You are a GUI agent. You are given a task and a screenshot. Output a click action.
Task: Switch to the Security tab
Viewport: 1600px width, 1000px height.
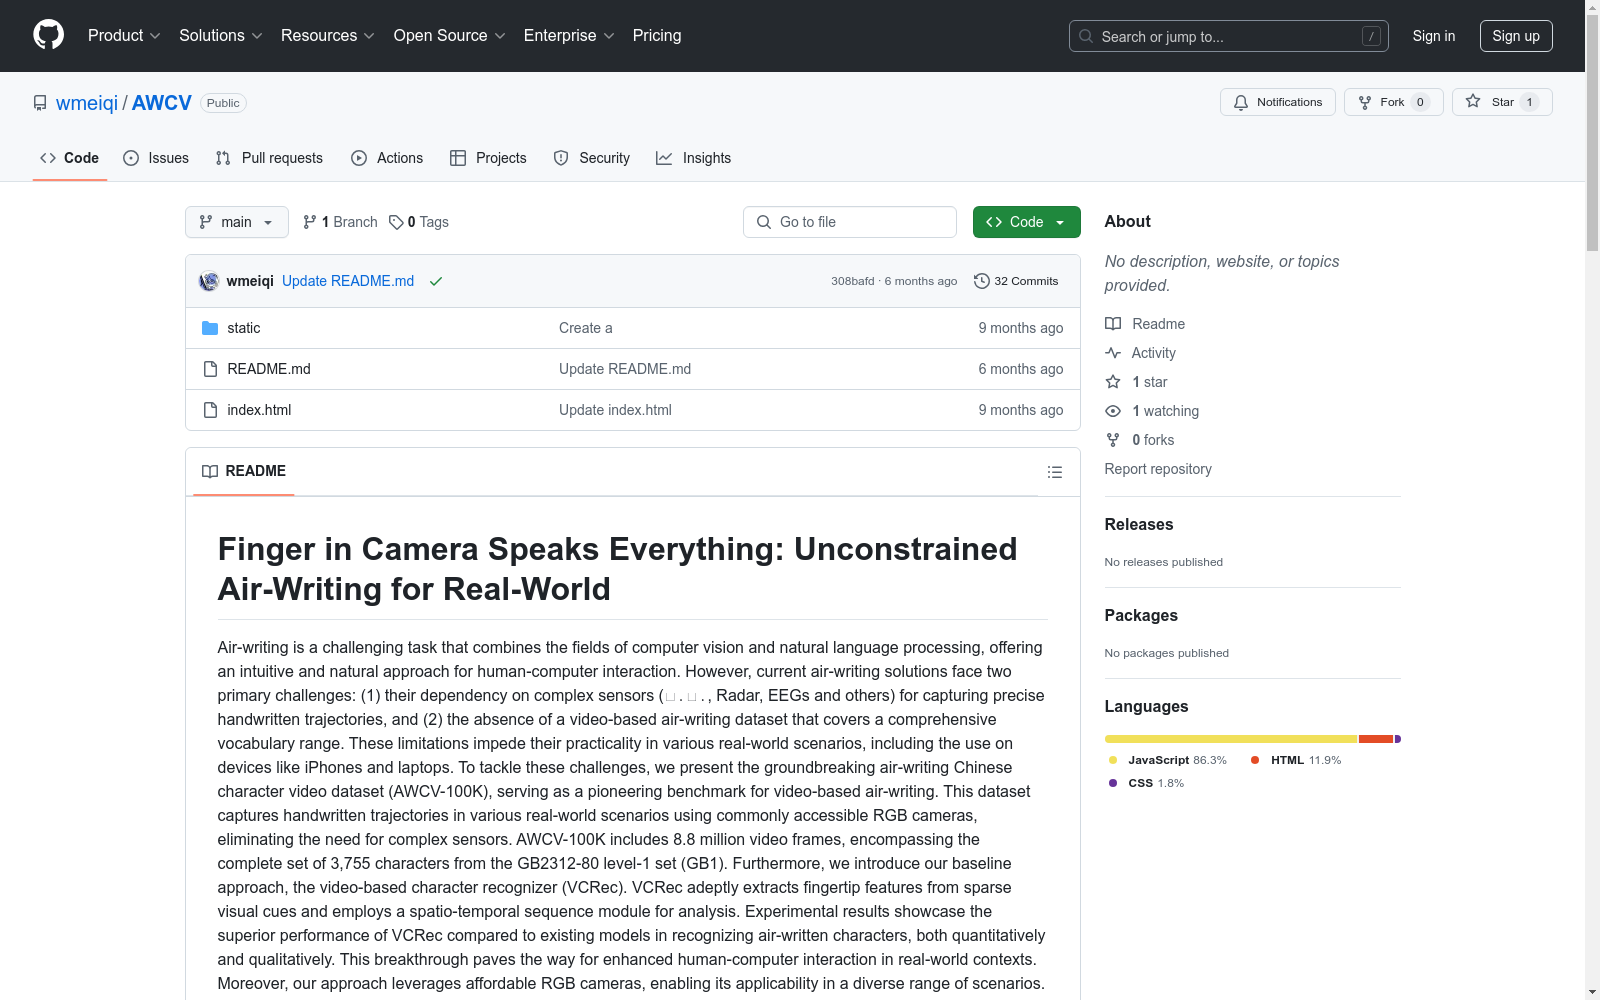coord(592,158)
